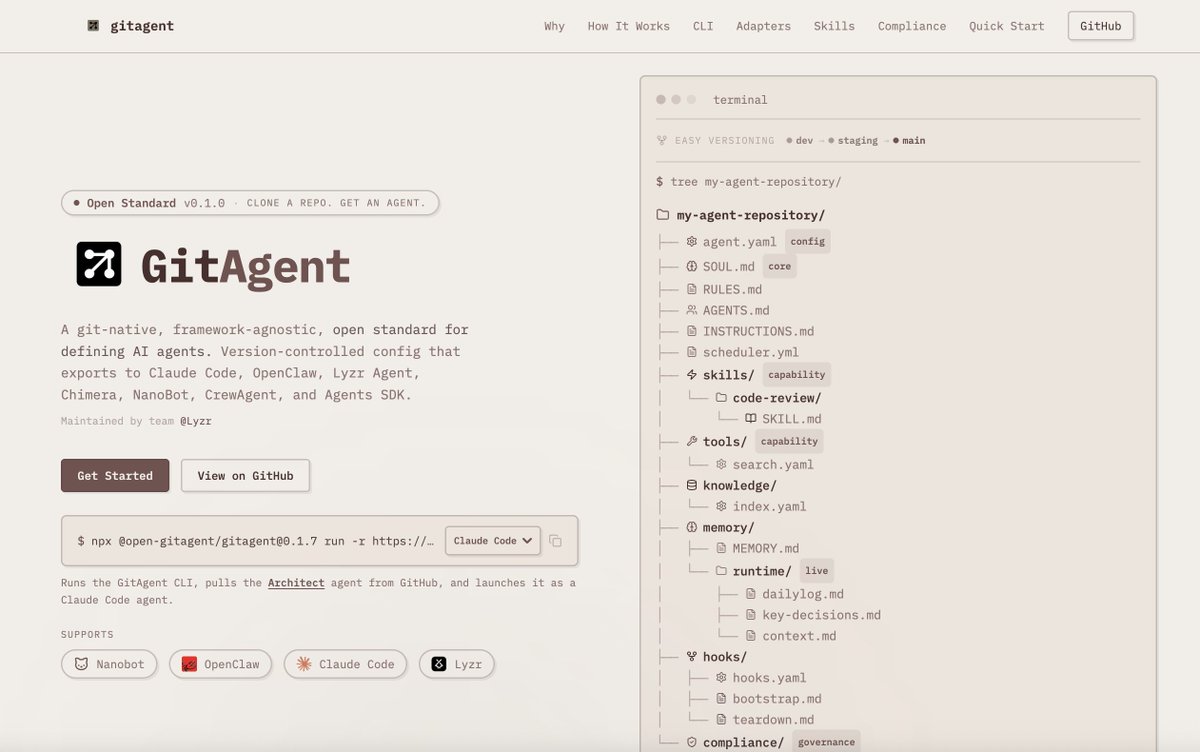Viewport: 1200px width, 752px height.
Task: Click the Lyzr black icon
Action: (438, 664)
